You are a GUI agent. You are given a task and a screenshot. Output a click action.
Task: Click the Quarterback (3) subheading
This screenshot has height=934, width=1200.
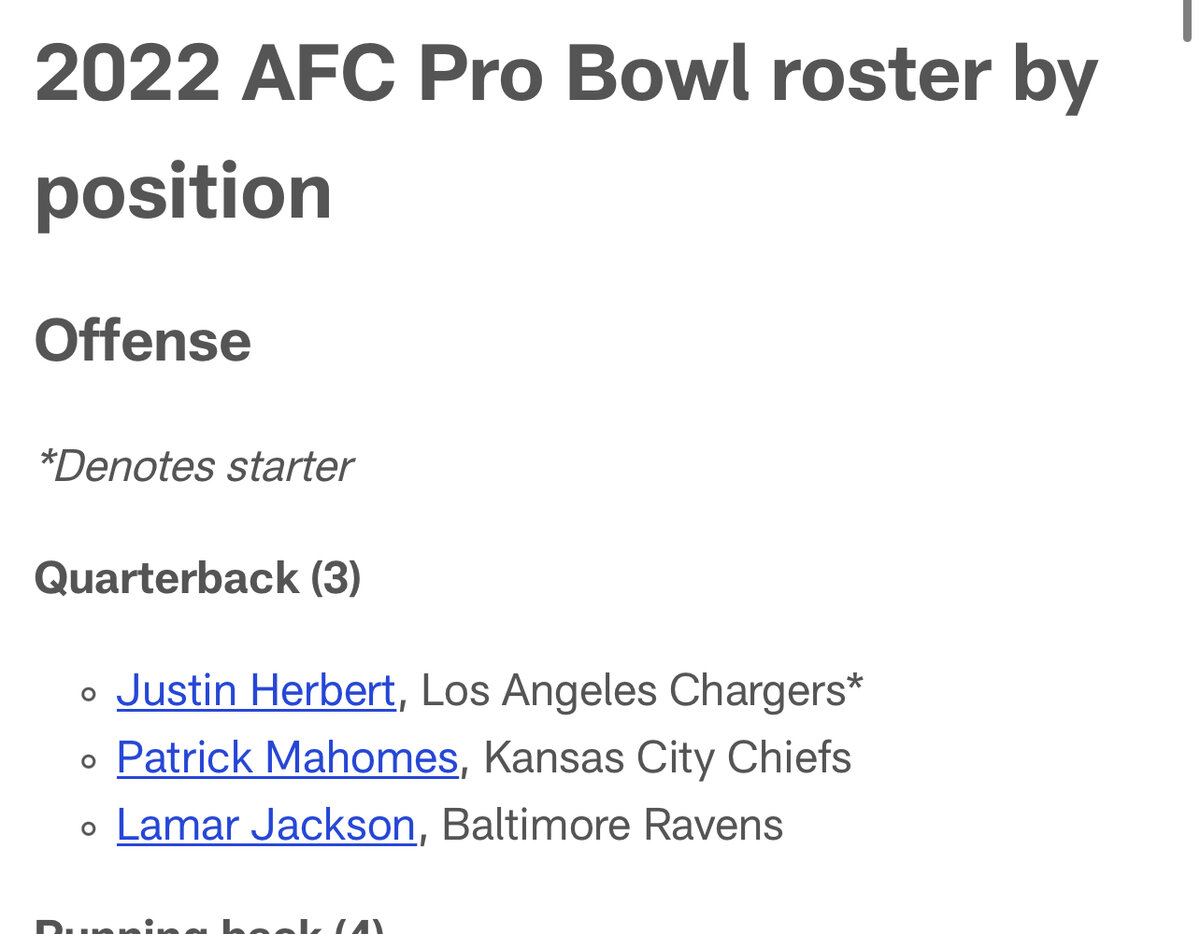pos(197,578)
